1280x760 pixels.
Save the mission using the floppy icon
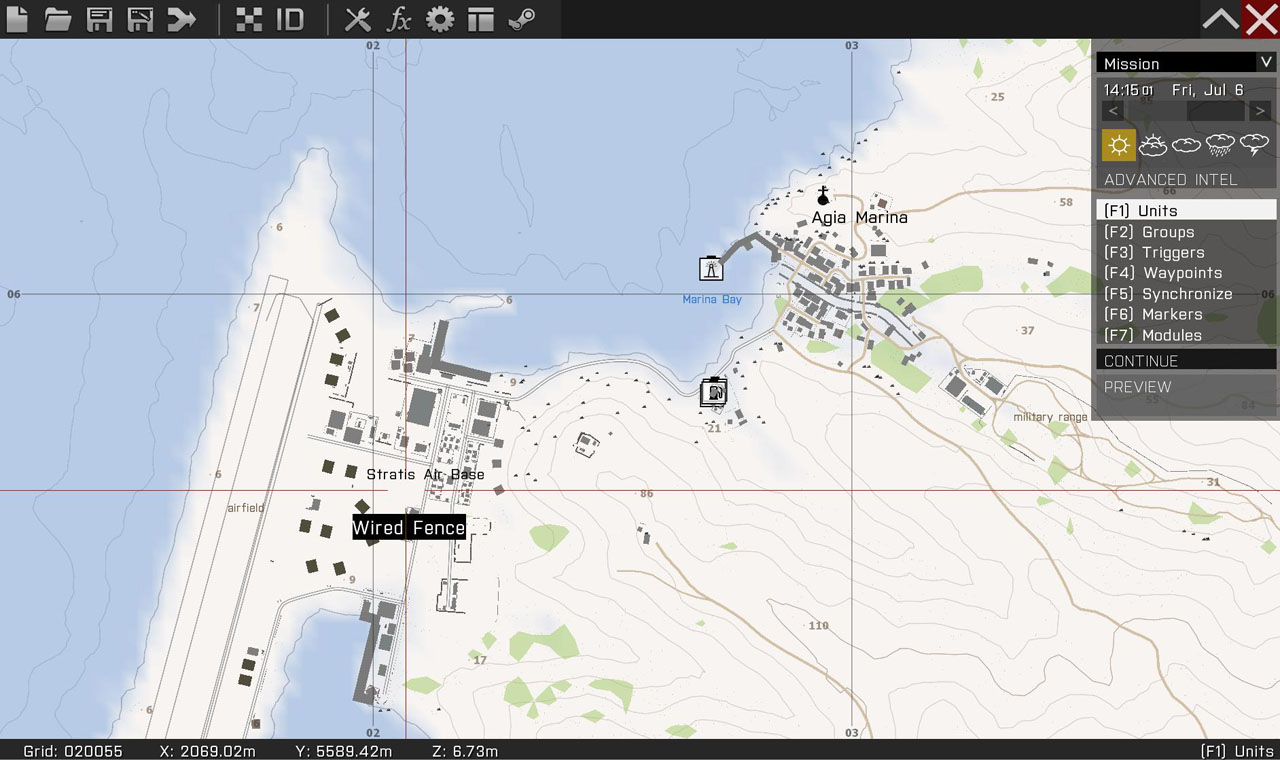point(99,19)
